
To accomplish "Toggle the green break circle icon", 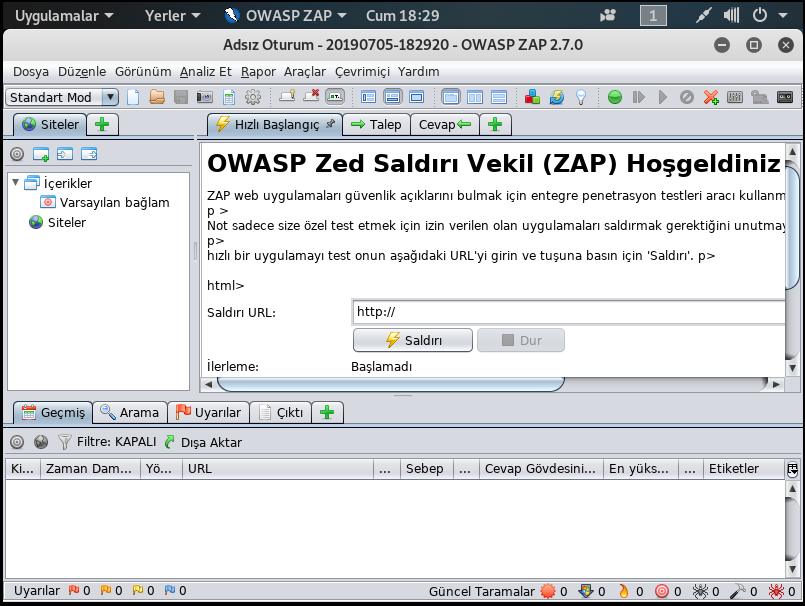I will tap(615, 97).
